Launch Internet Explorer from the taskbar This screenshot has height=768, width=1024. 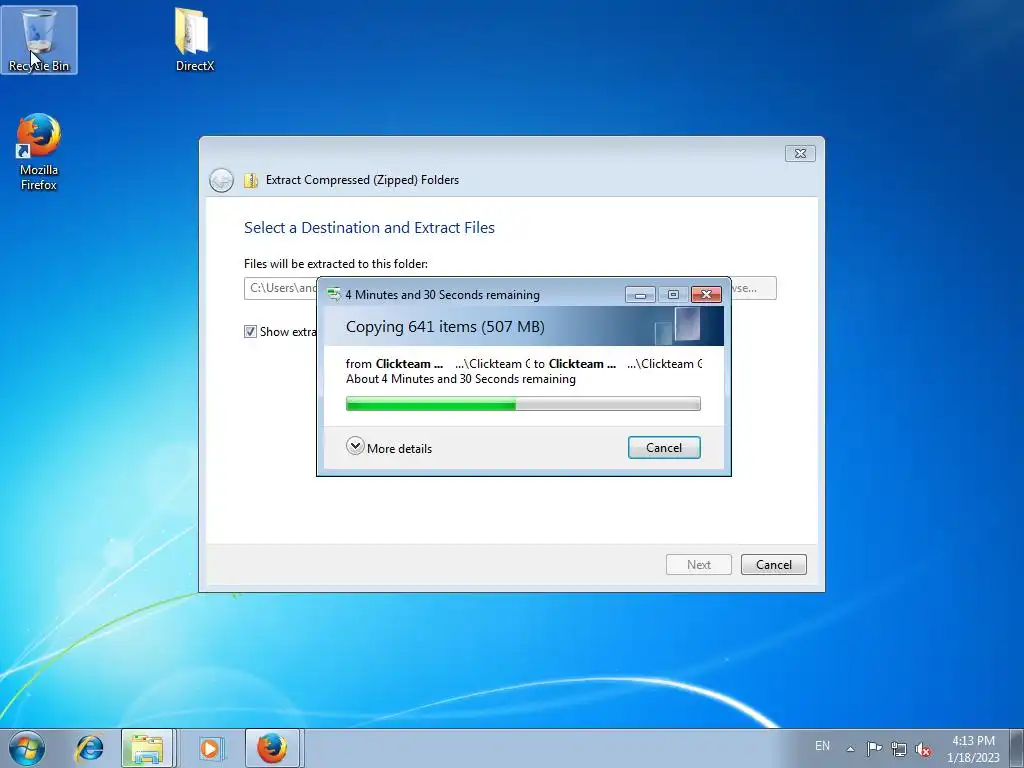pyautogui.click(x=89, y=748)
